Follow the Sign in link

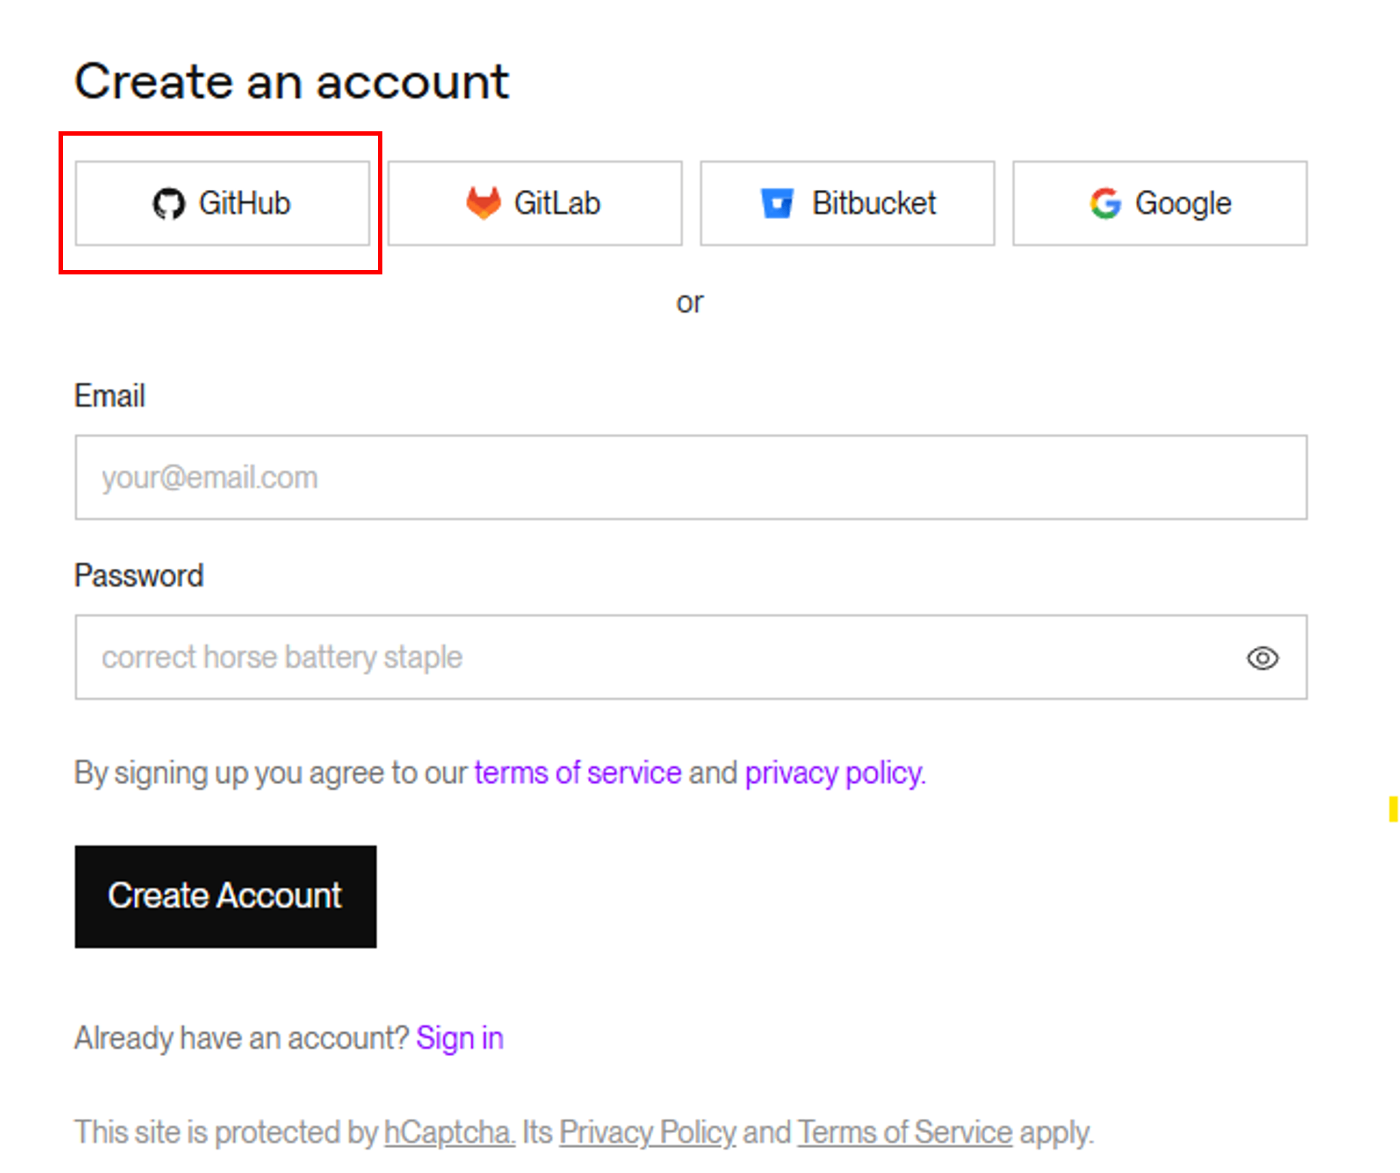[460, 1038]
